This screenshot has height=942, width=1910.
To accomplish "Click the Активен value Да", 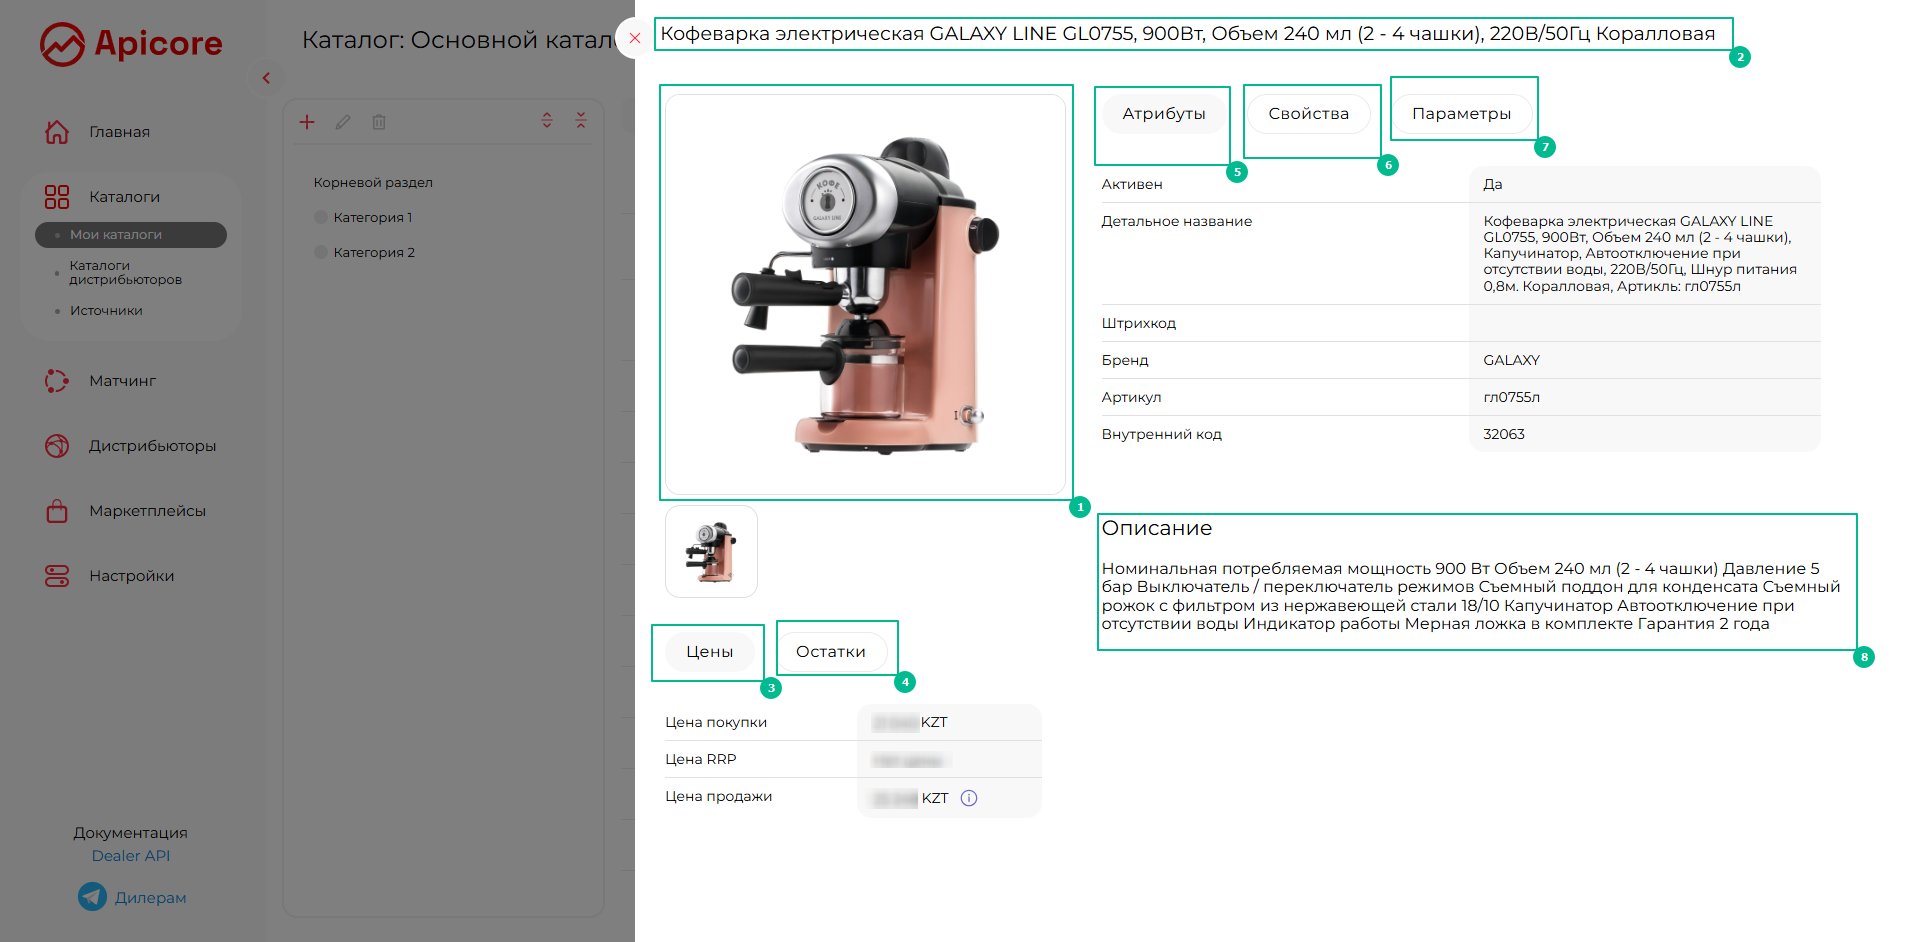I will [x=1493, y=184].
